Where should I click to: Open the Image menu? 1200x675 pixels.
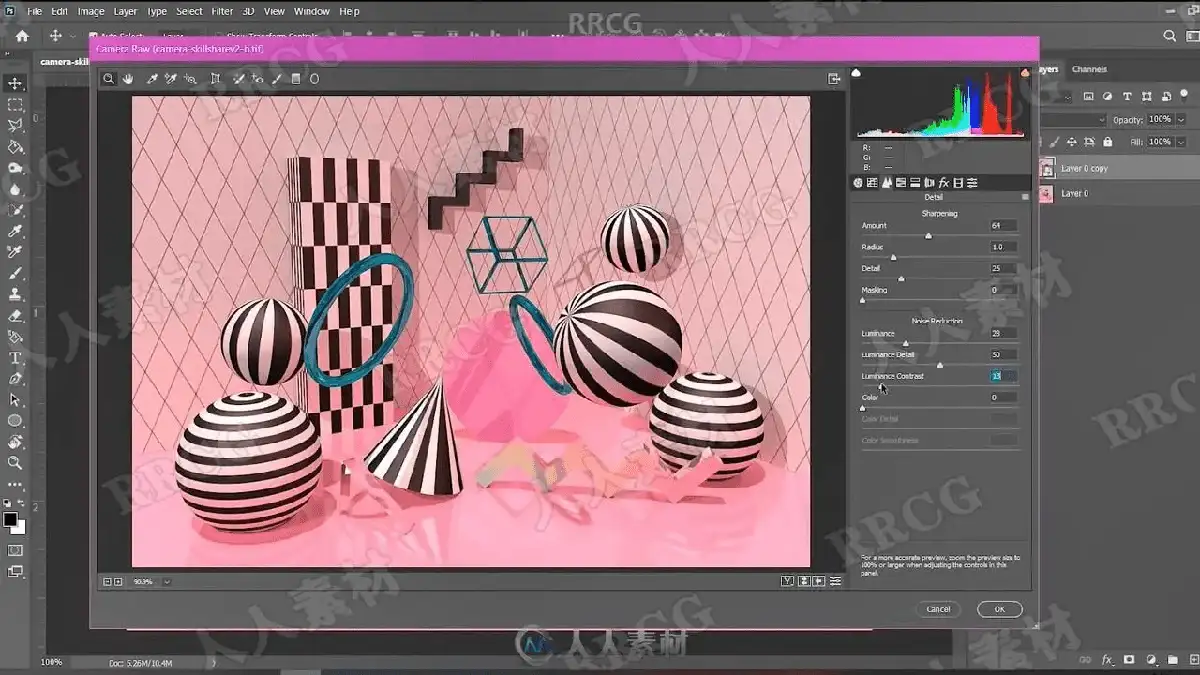pos(91,11)
